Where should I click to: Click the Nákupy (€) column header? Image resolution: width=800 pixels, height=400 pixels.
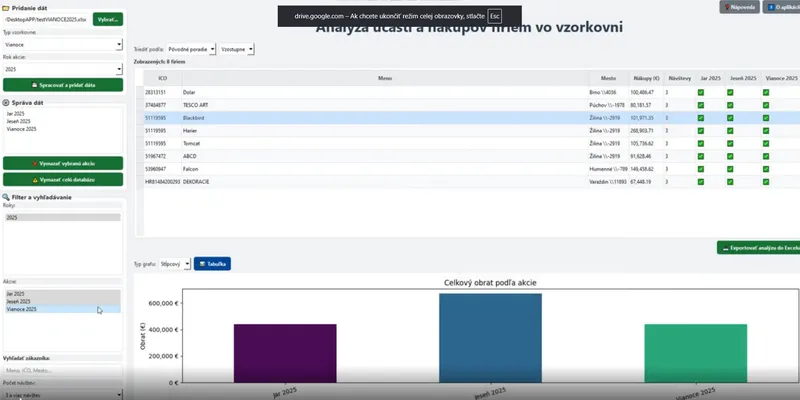pyautogui.click(x=646, y=78)
